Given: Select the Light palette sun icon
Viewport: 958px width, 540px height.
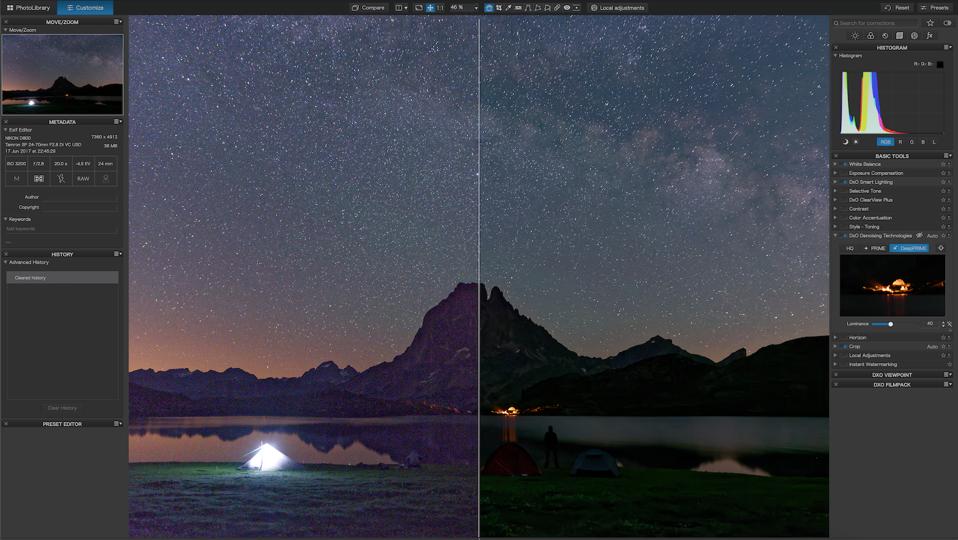Looking at the screenshot, I should (x=855, y=35).
